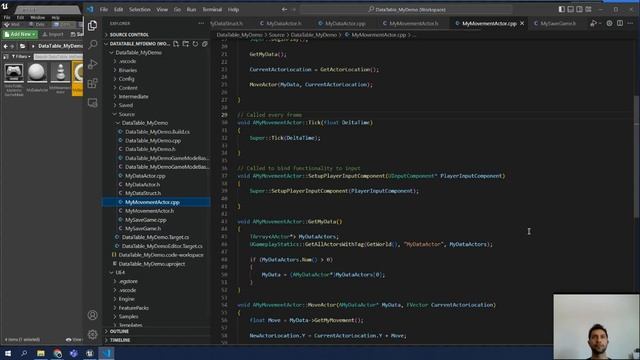640x360 pixels.
Task: Expand the Timeline section
Action: tap(157, 340)
